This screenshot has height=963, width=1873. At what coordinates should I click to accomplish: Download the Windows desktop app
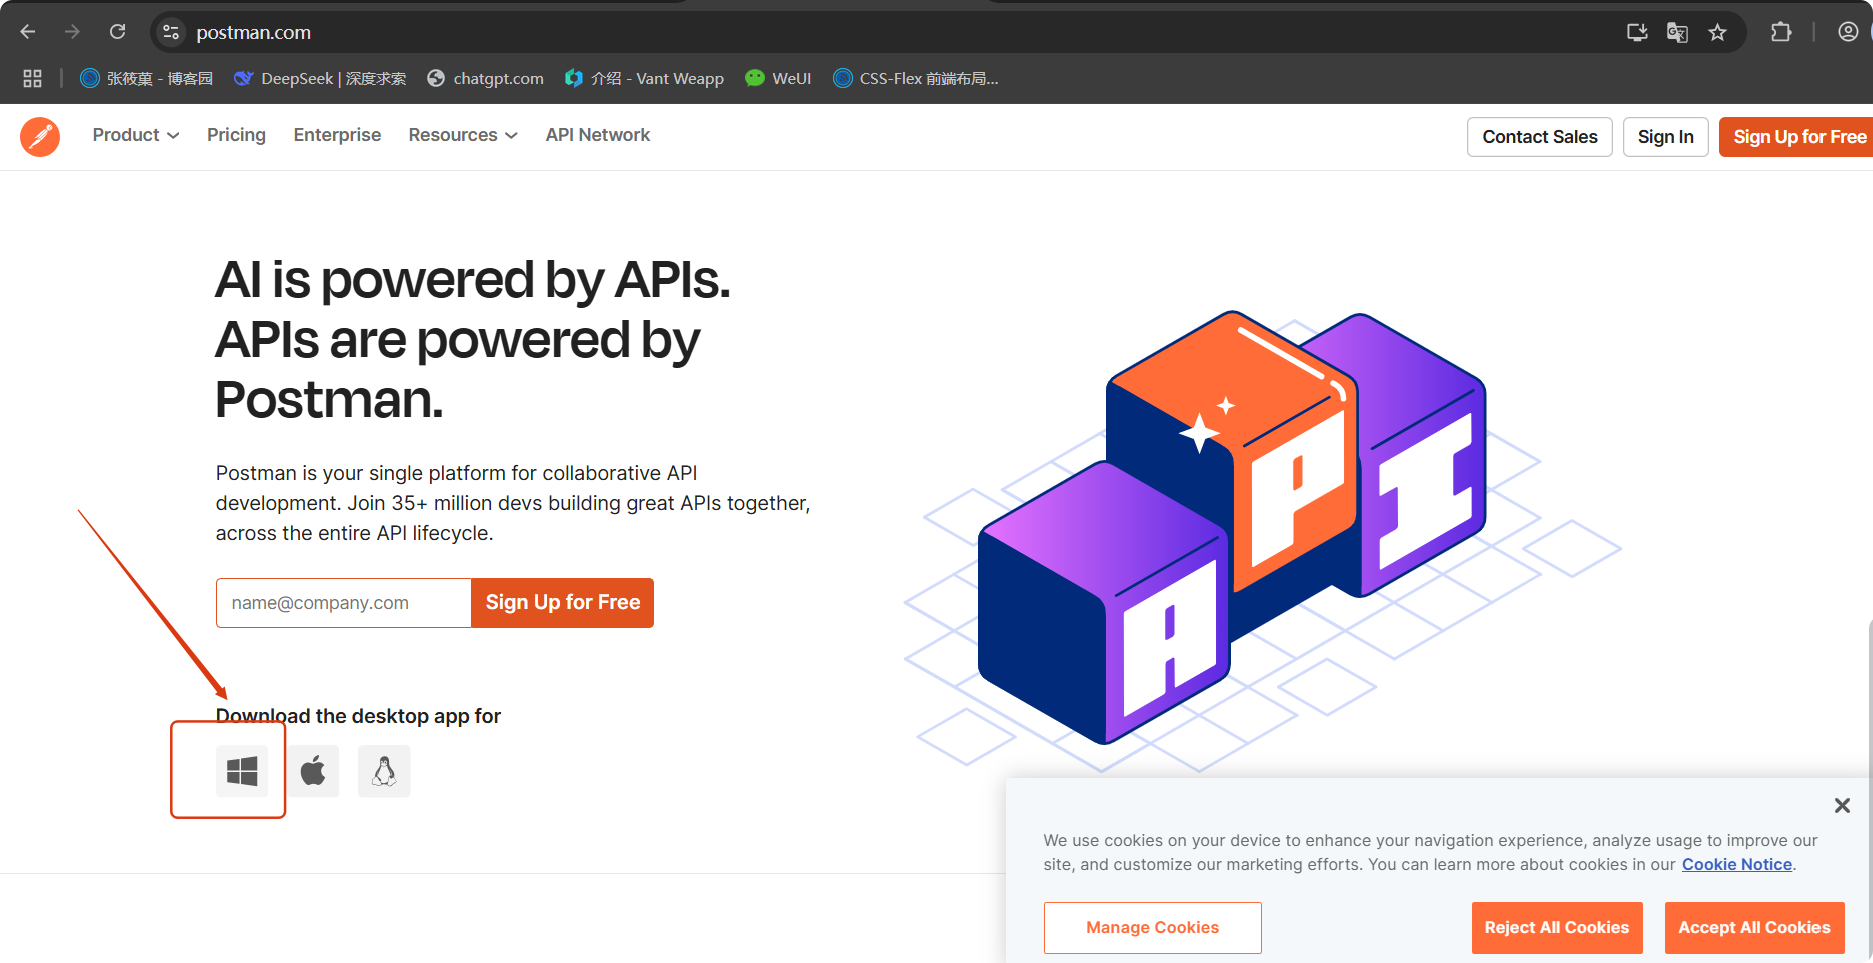click(242, 771)
